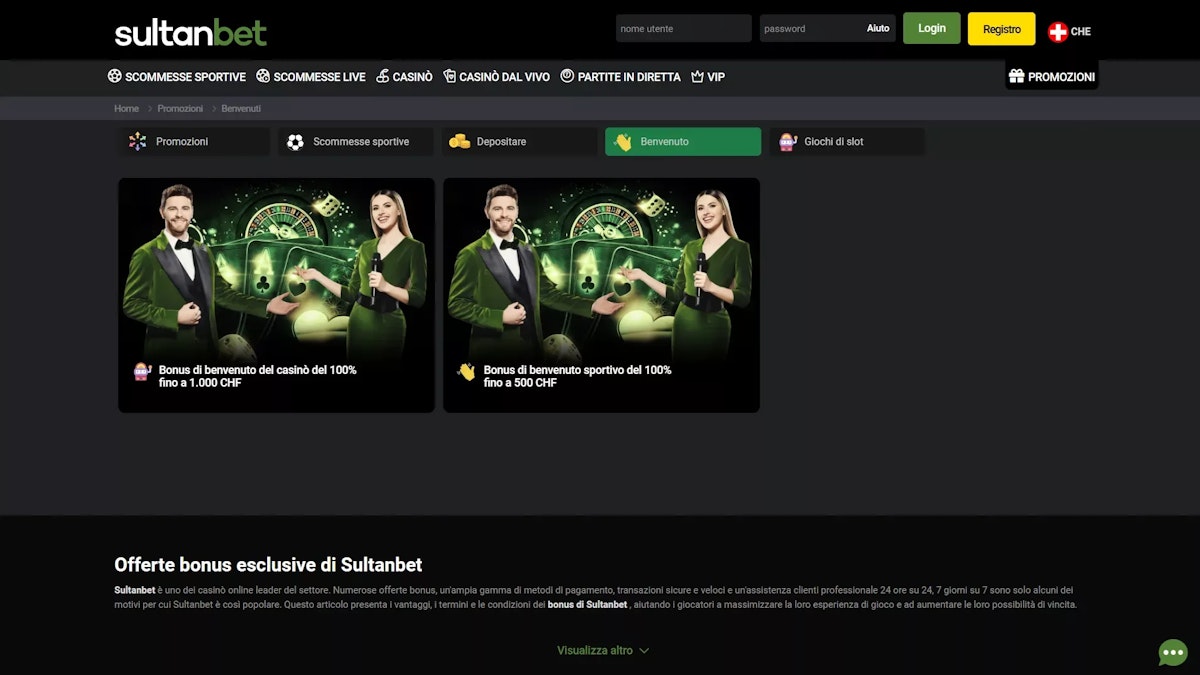Open Partite in Diretta
The height and width of the screenshot is (675, 1200).
[x=620, y=76]
